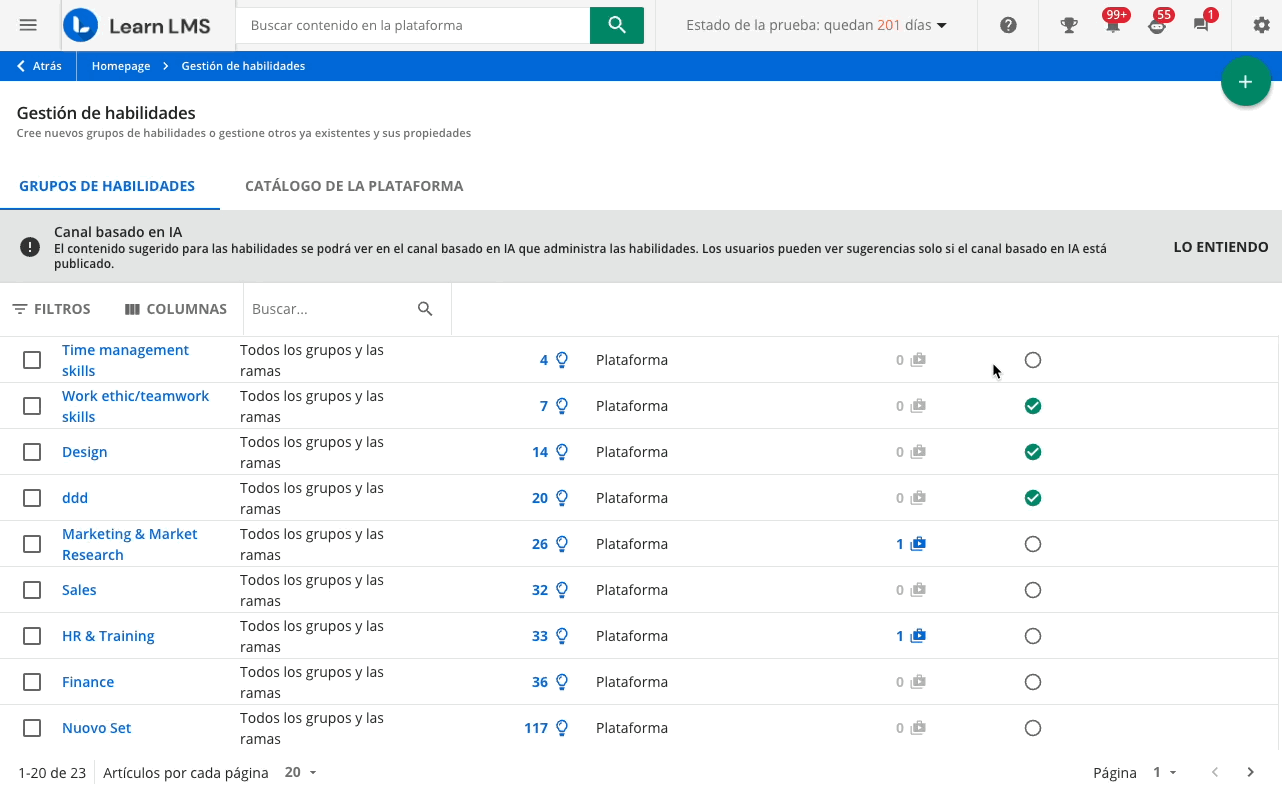
Task: Select the Time management skills checkbox
Action: [32, 360]
